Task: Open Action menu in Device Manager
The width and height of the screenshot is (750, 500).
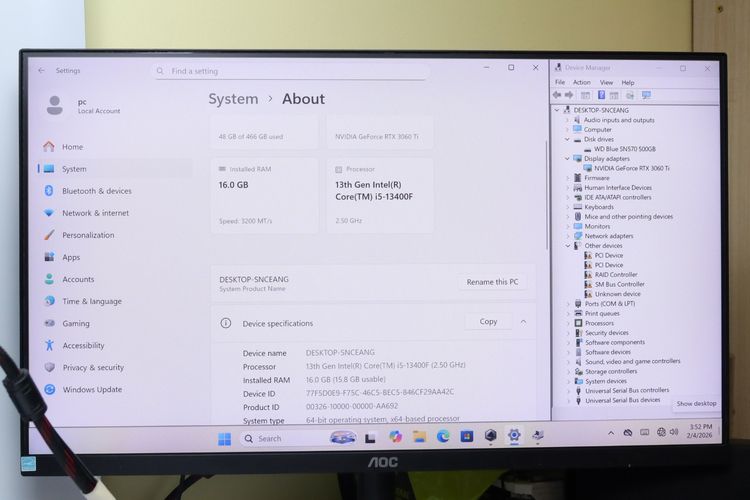Action: click(x=582, y=82)
